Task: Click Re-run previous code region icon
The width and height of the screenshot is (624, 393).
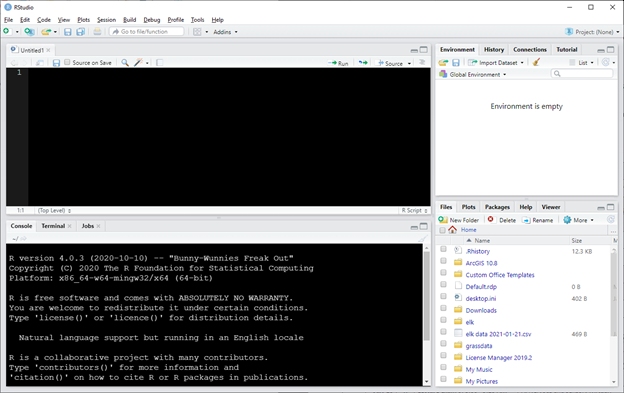Action: click(363, 63)
